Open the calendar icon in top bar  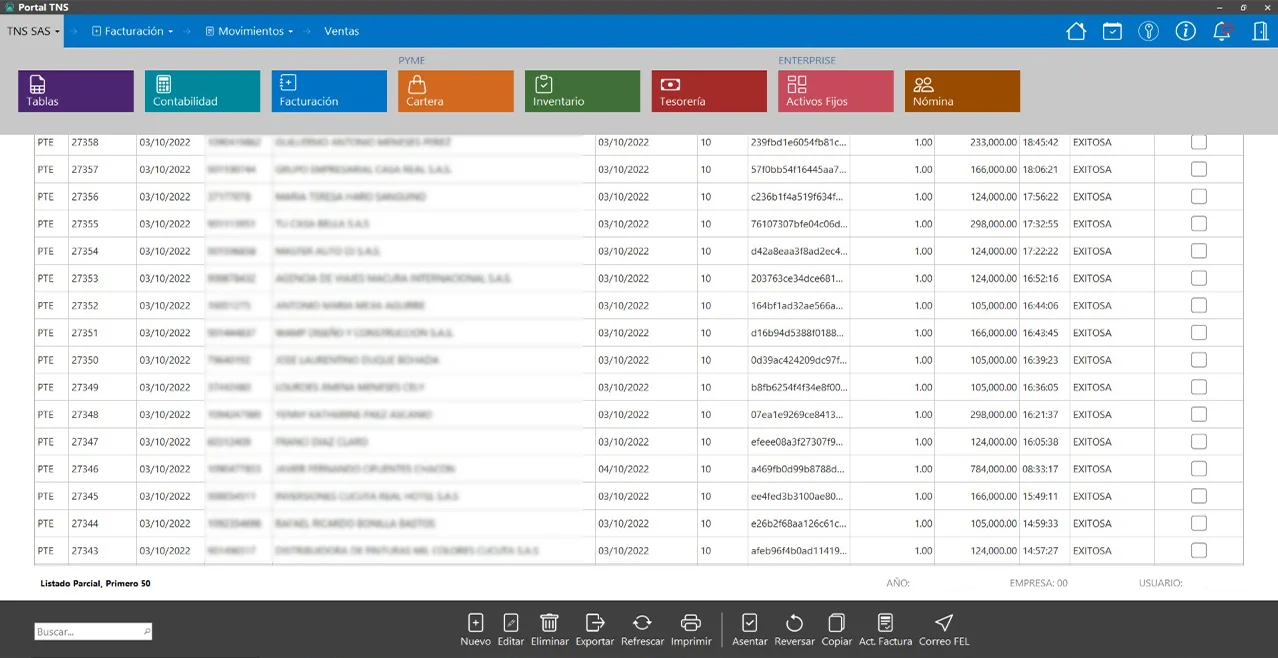click(x=1112, y=31)
